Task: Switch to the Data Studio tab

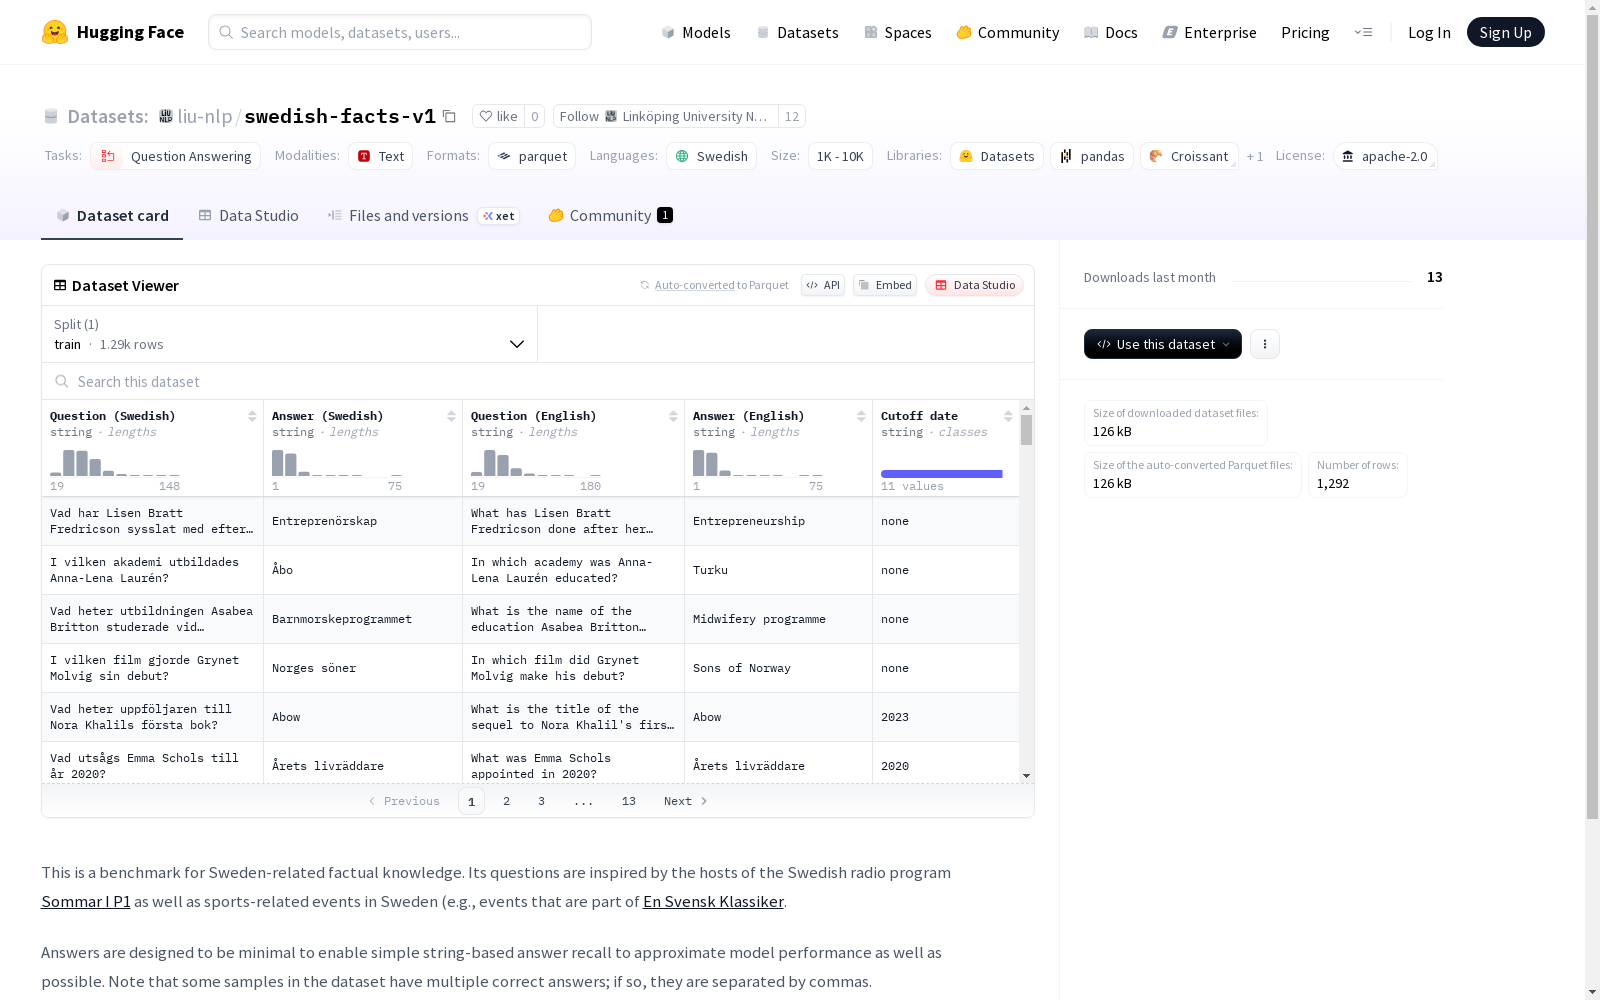Action: pyautogui.click(x=248, y=216)
